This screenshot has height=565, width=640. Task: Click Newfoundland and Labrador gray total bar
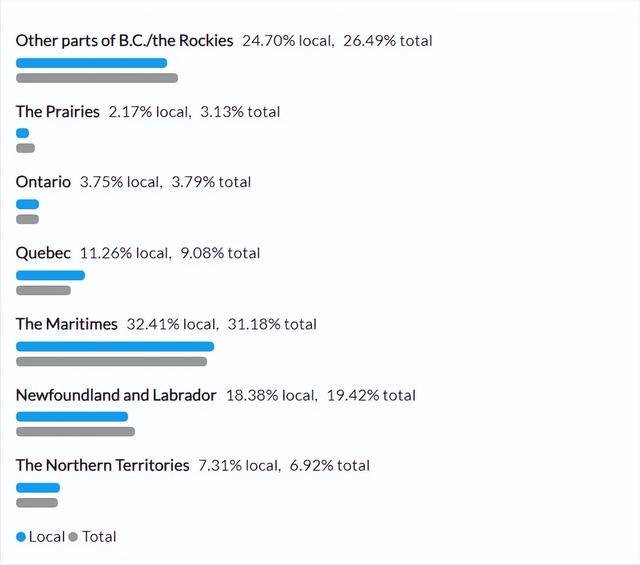[76, 432]
